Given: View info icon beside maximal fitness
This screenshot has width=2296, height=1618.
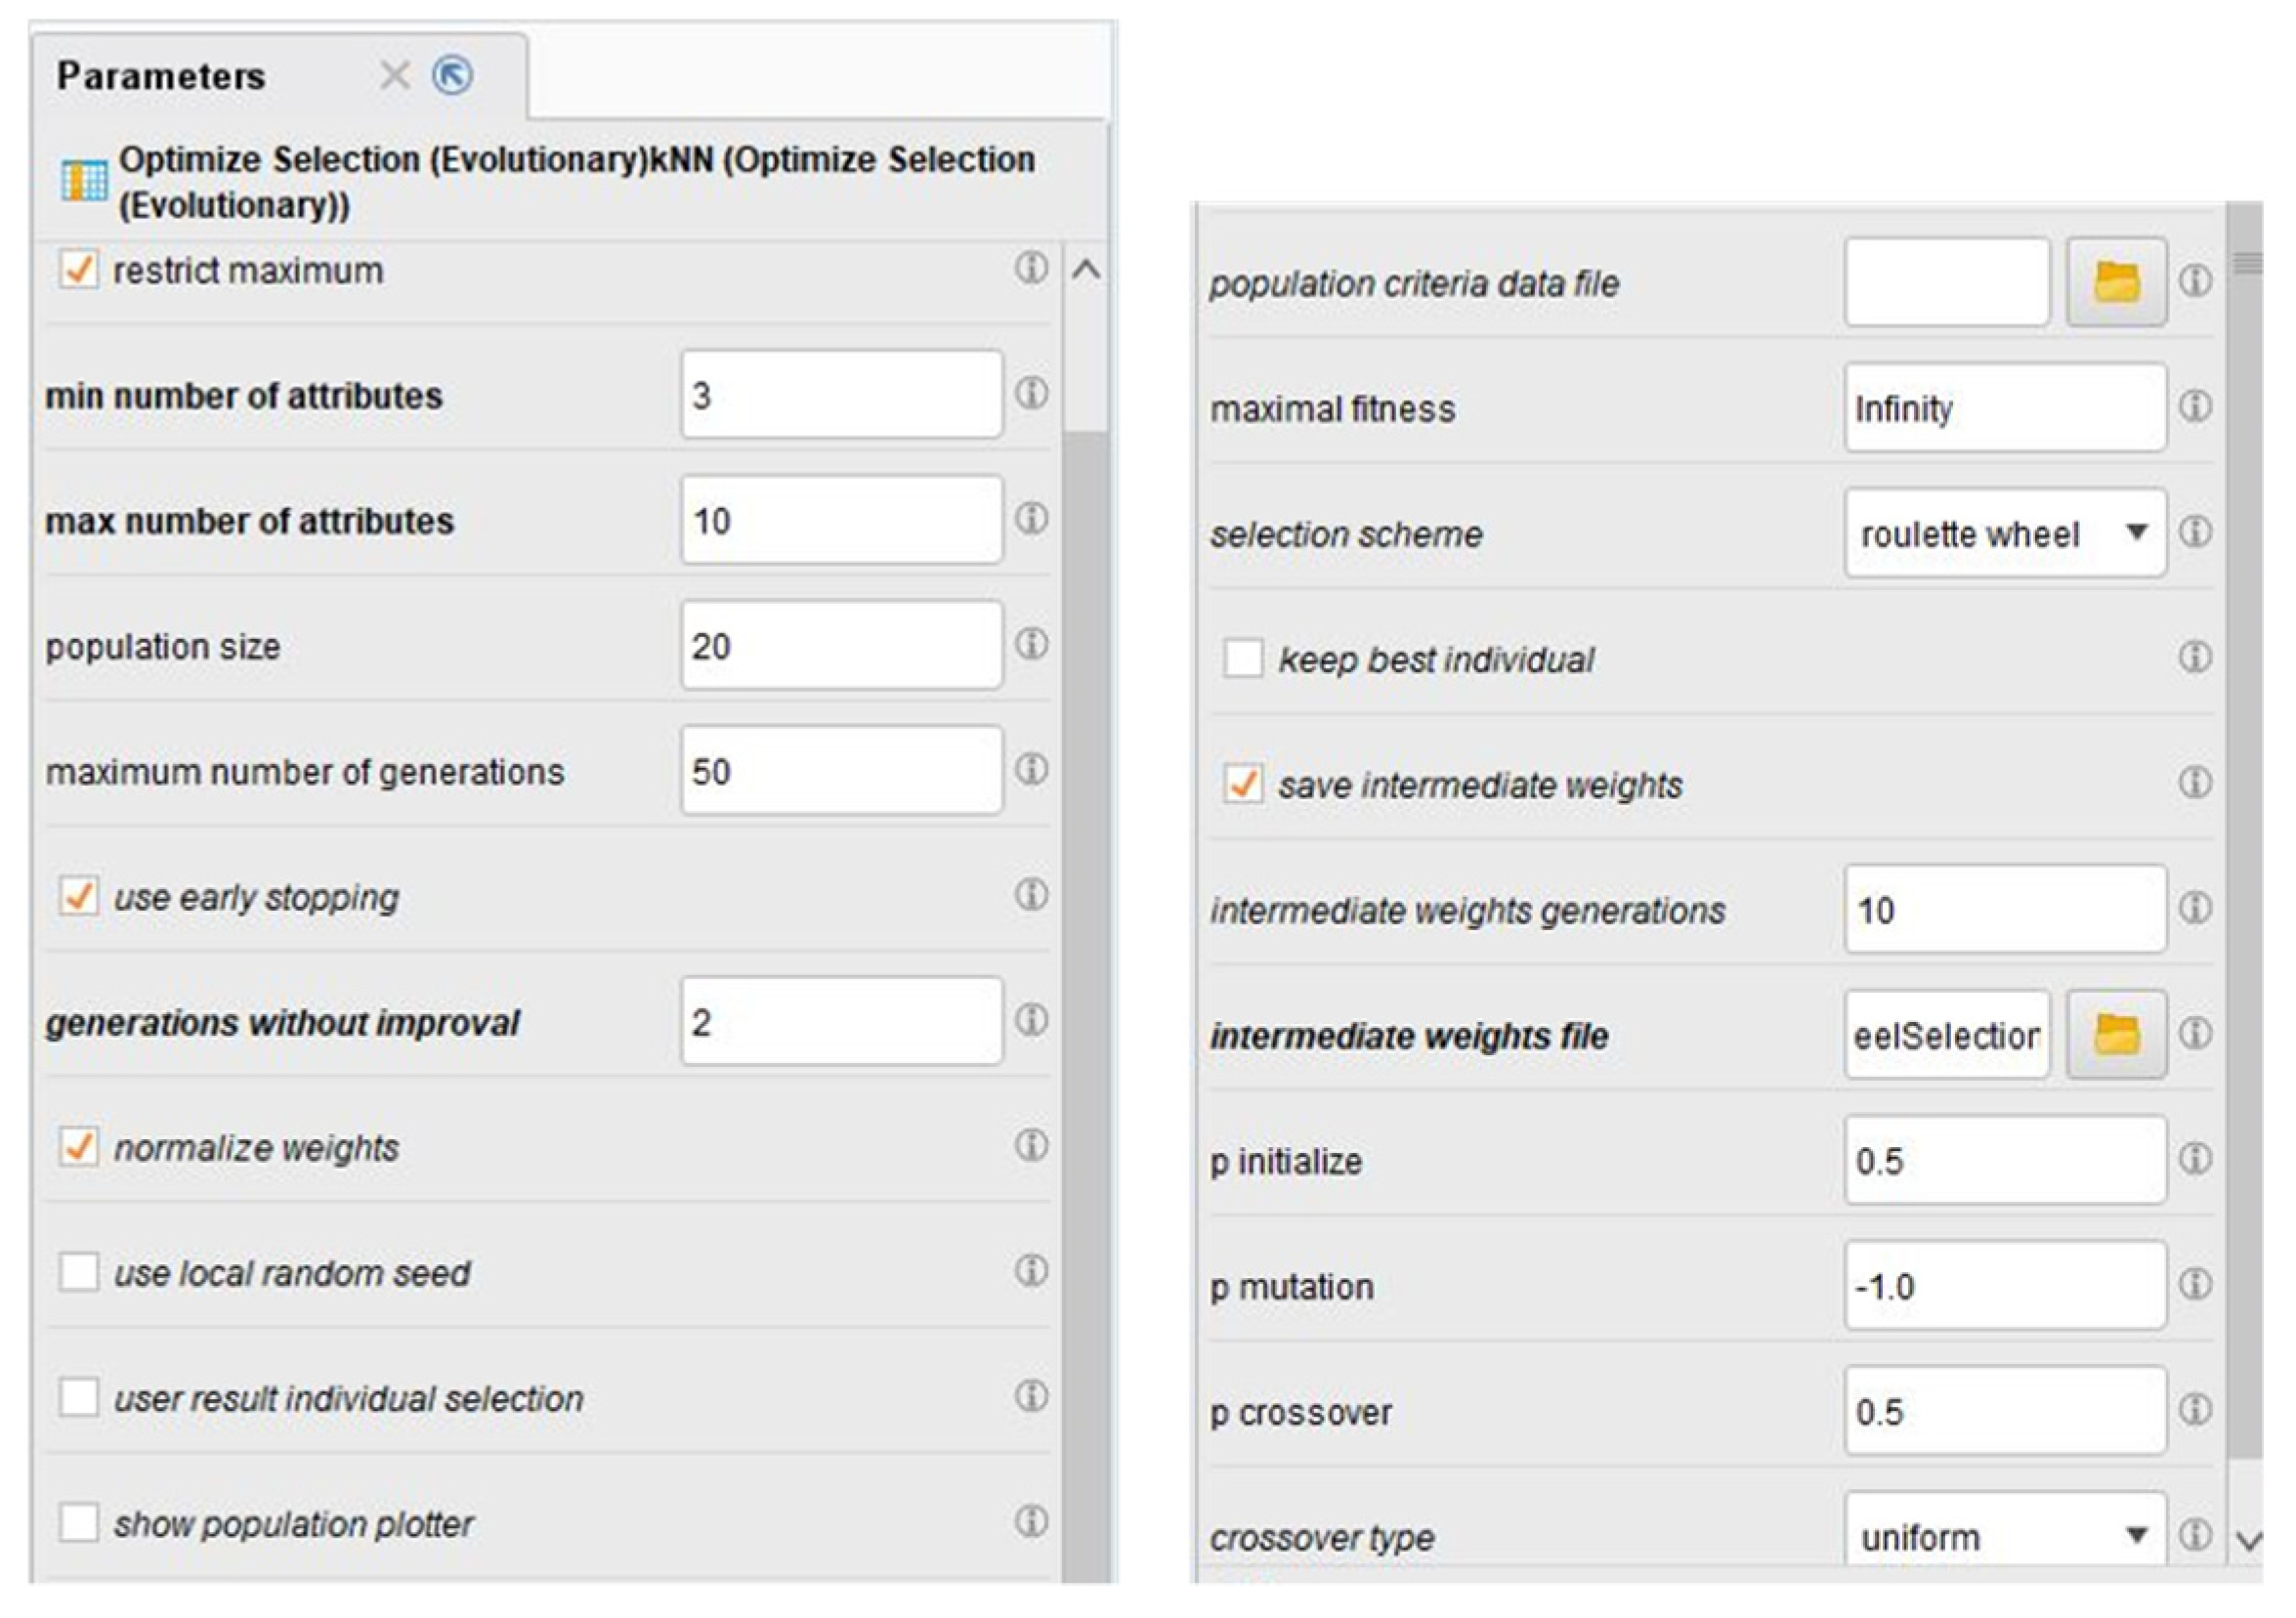Looking at the screenshot, I should [2194, 407].
